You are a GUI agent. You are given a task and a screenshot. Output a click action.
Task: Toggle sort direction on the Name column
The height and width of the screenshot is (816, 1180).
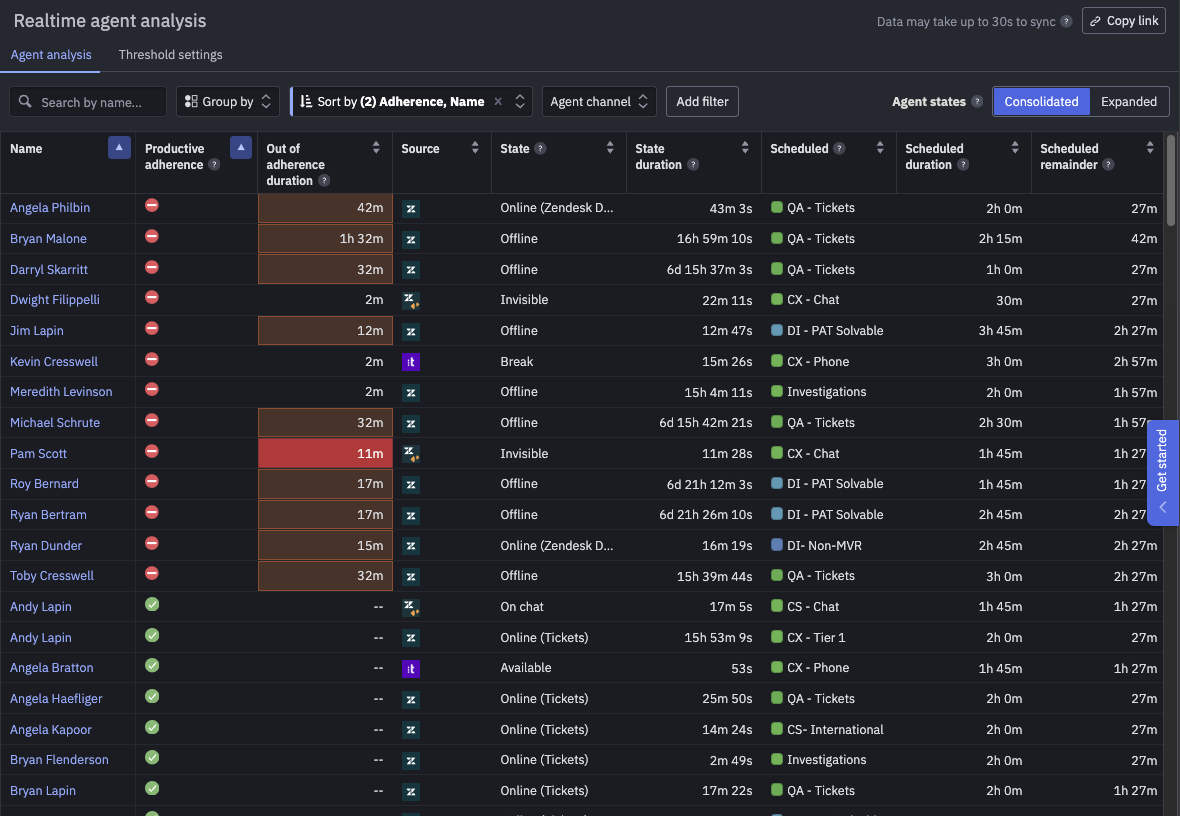click(119, 146)
